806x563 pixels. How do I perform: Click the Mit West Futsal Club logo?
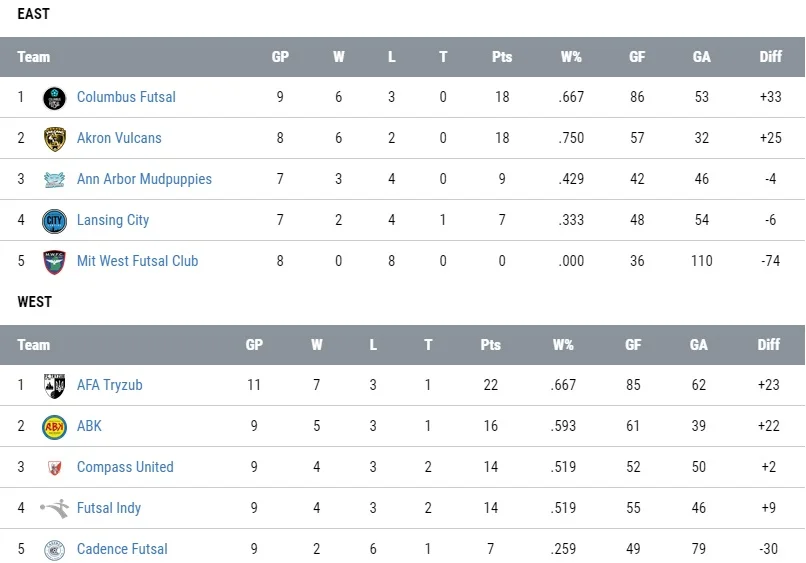[54, 262]
